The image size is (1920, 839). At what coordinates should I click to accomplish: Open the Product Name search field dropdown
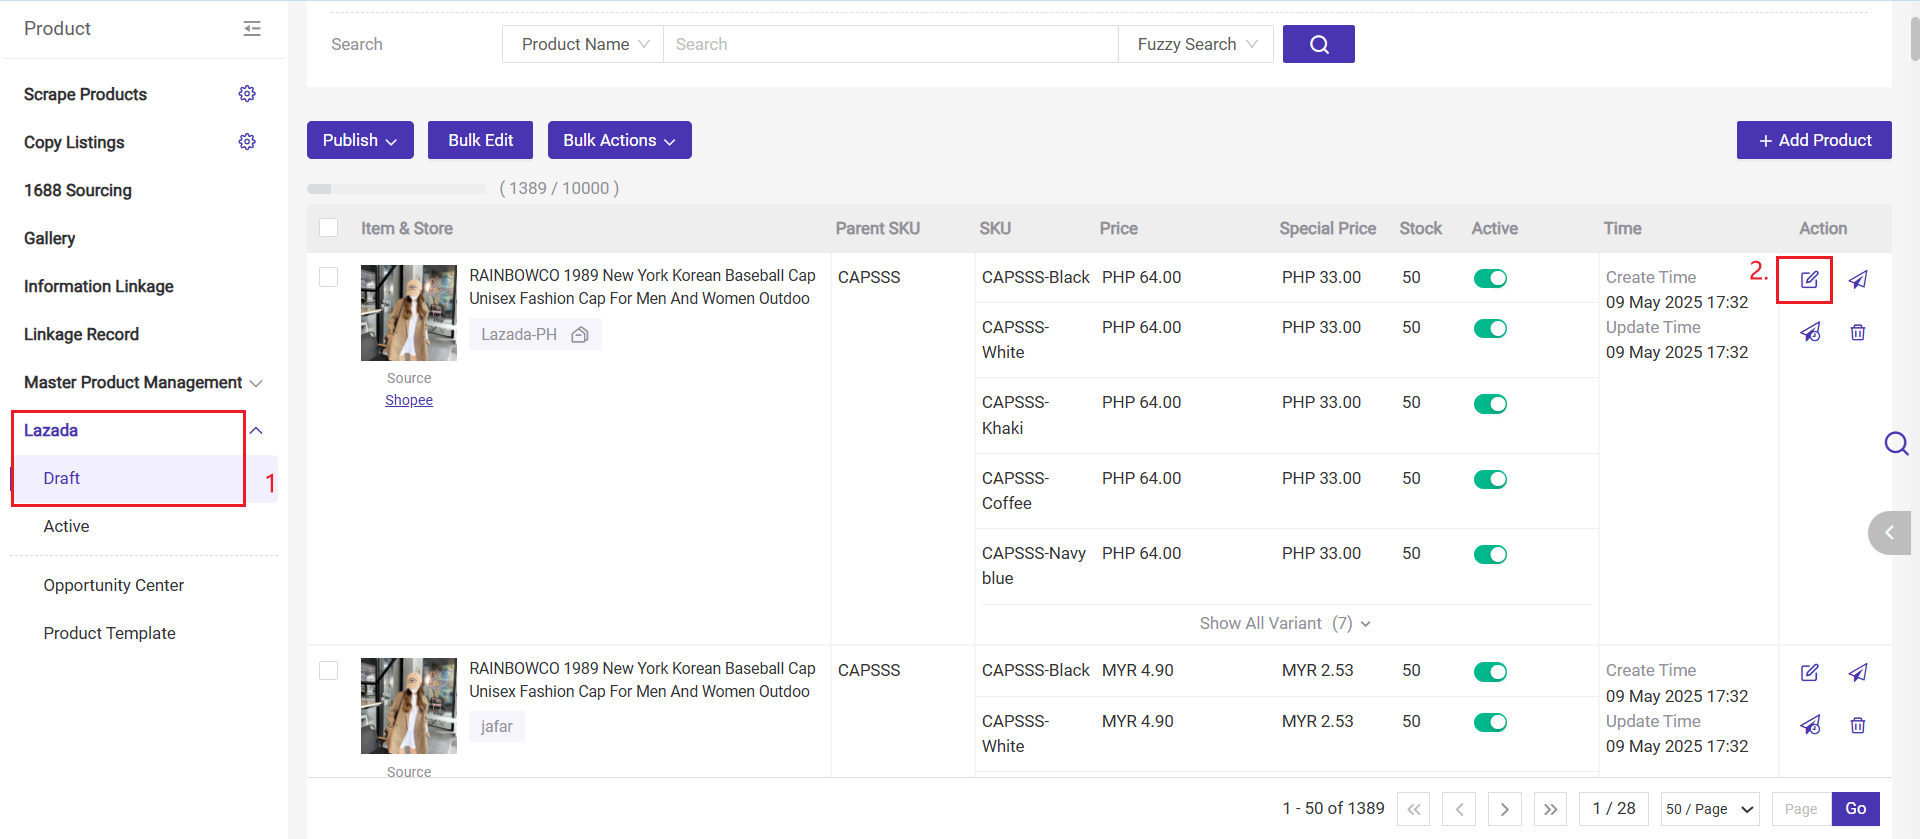point(583,44)
